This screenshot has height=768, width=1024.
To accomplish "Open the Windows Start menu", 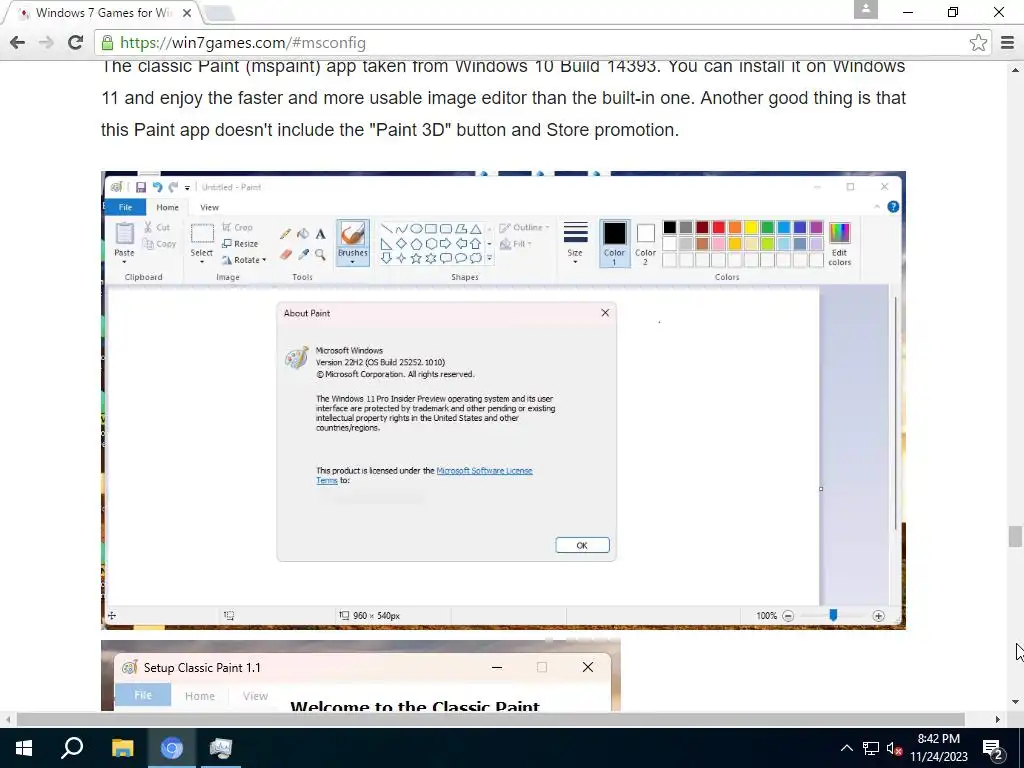I will coord(24,748).
